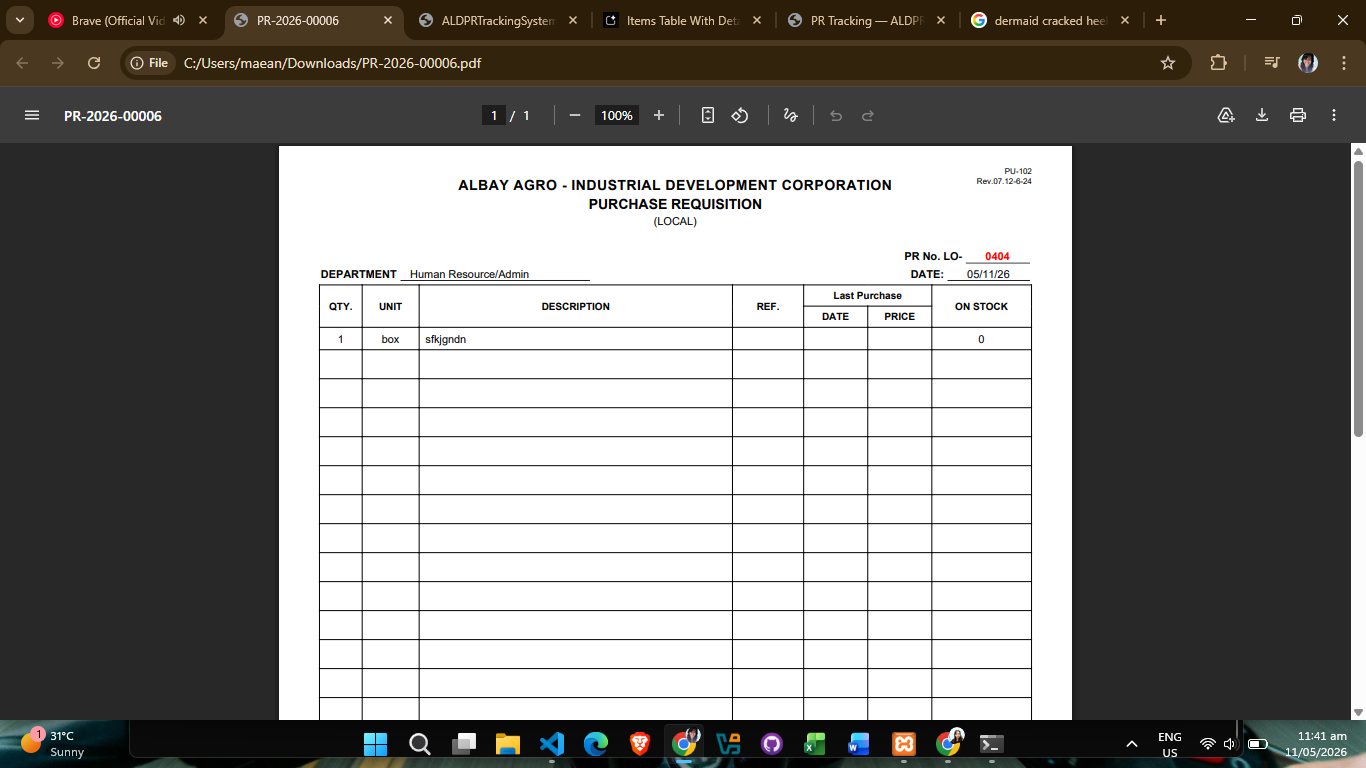Download the PR-2026-00006 PDF
The width and height of the screenshot is (1366, 768).
(x=1262, y=115)
